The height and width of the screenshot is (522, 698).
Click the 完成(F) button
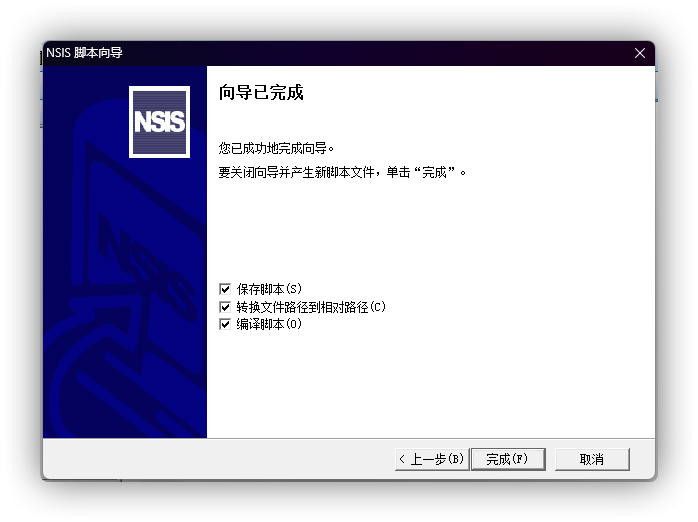(x=508, y=459)
